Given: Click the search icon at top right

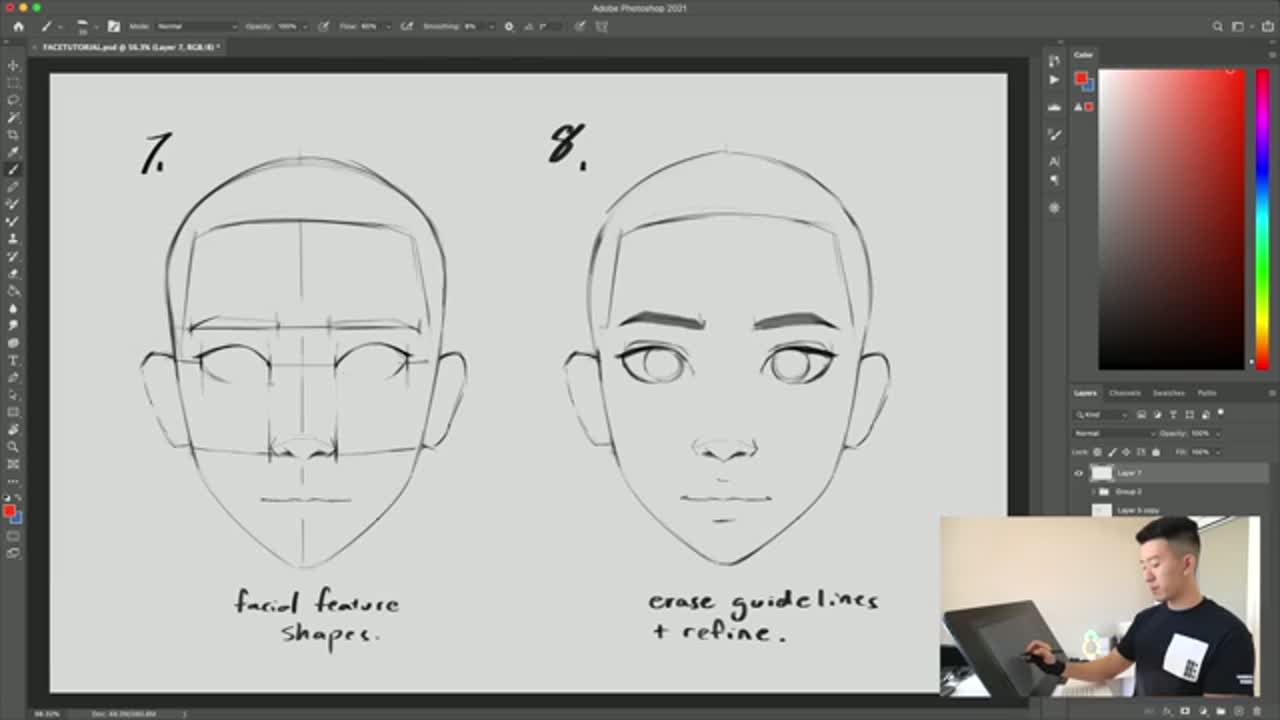Looking at the screenshot, I should pos(1217,27).
